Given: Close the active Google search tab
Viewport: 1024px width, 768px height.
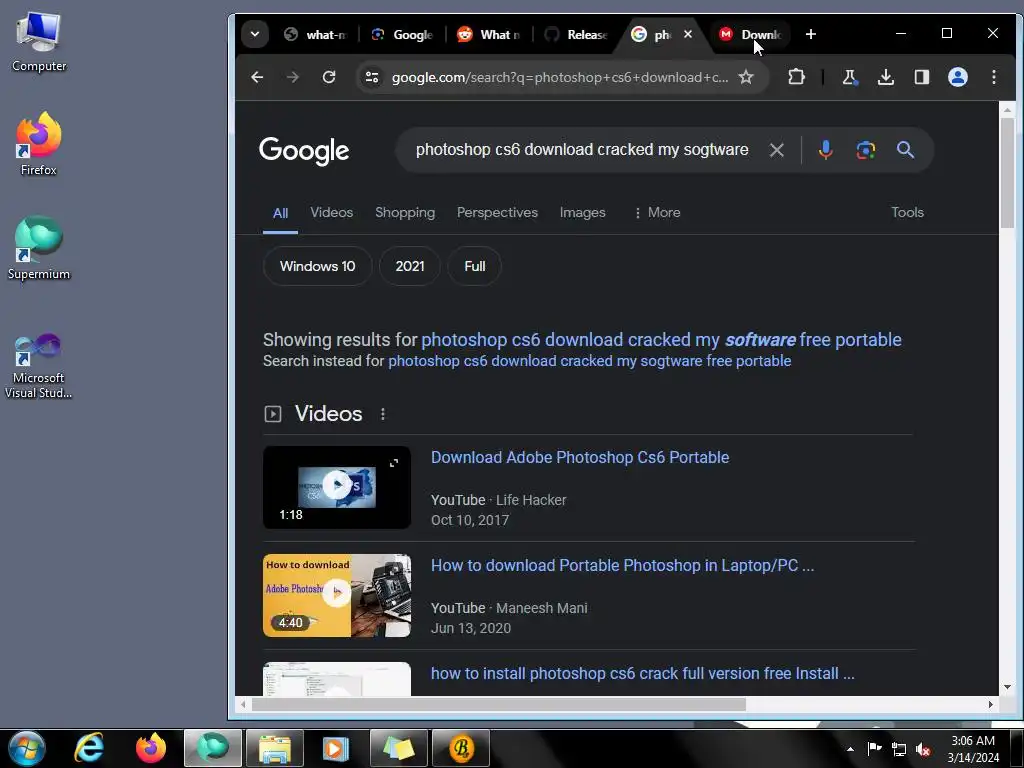Looking at the screenshot, I should (688, 34).
